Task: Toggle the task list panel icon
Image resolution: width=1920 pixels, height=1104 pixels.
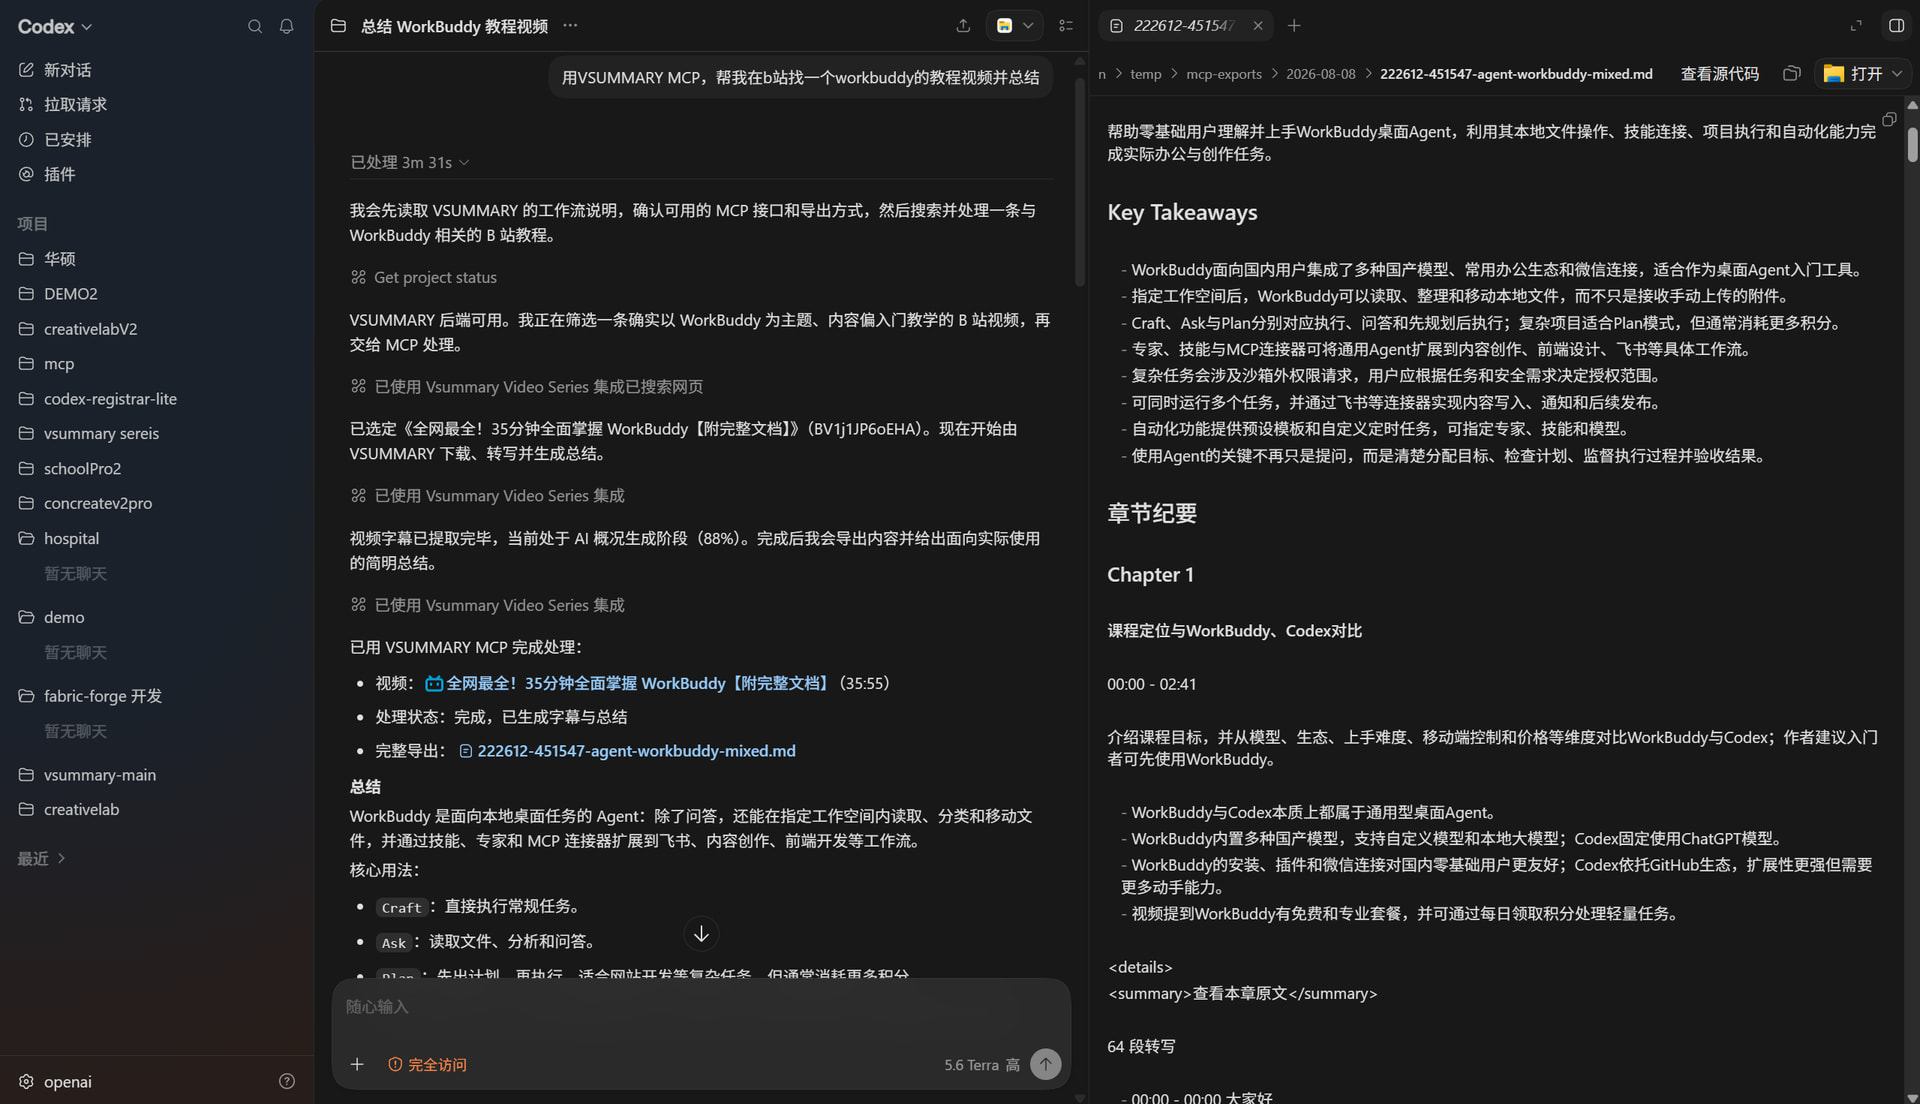Action: coord(1066,26)
